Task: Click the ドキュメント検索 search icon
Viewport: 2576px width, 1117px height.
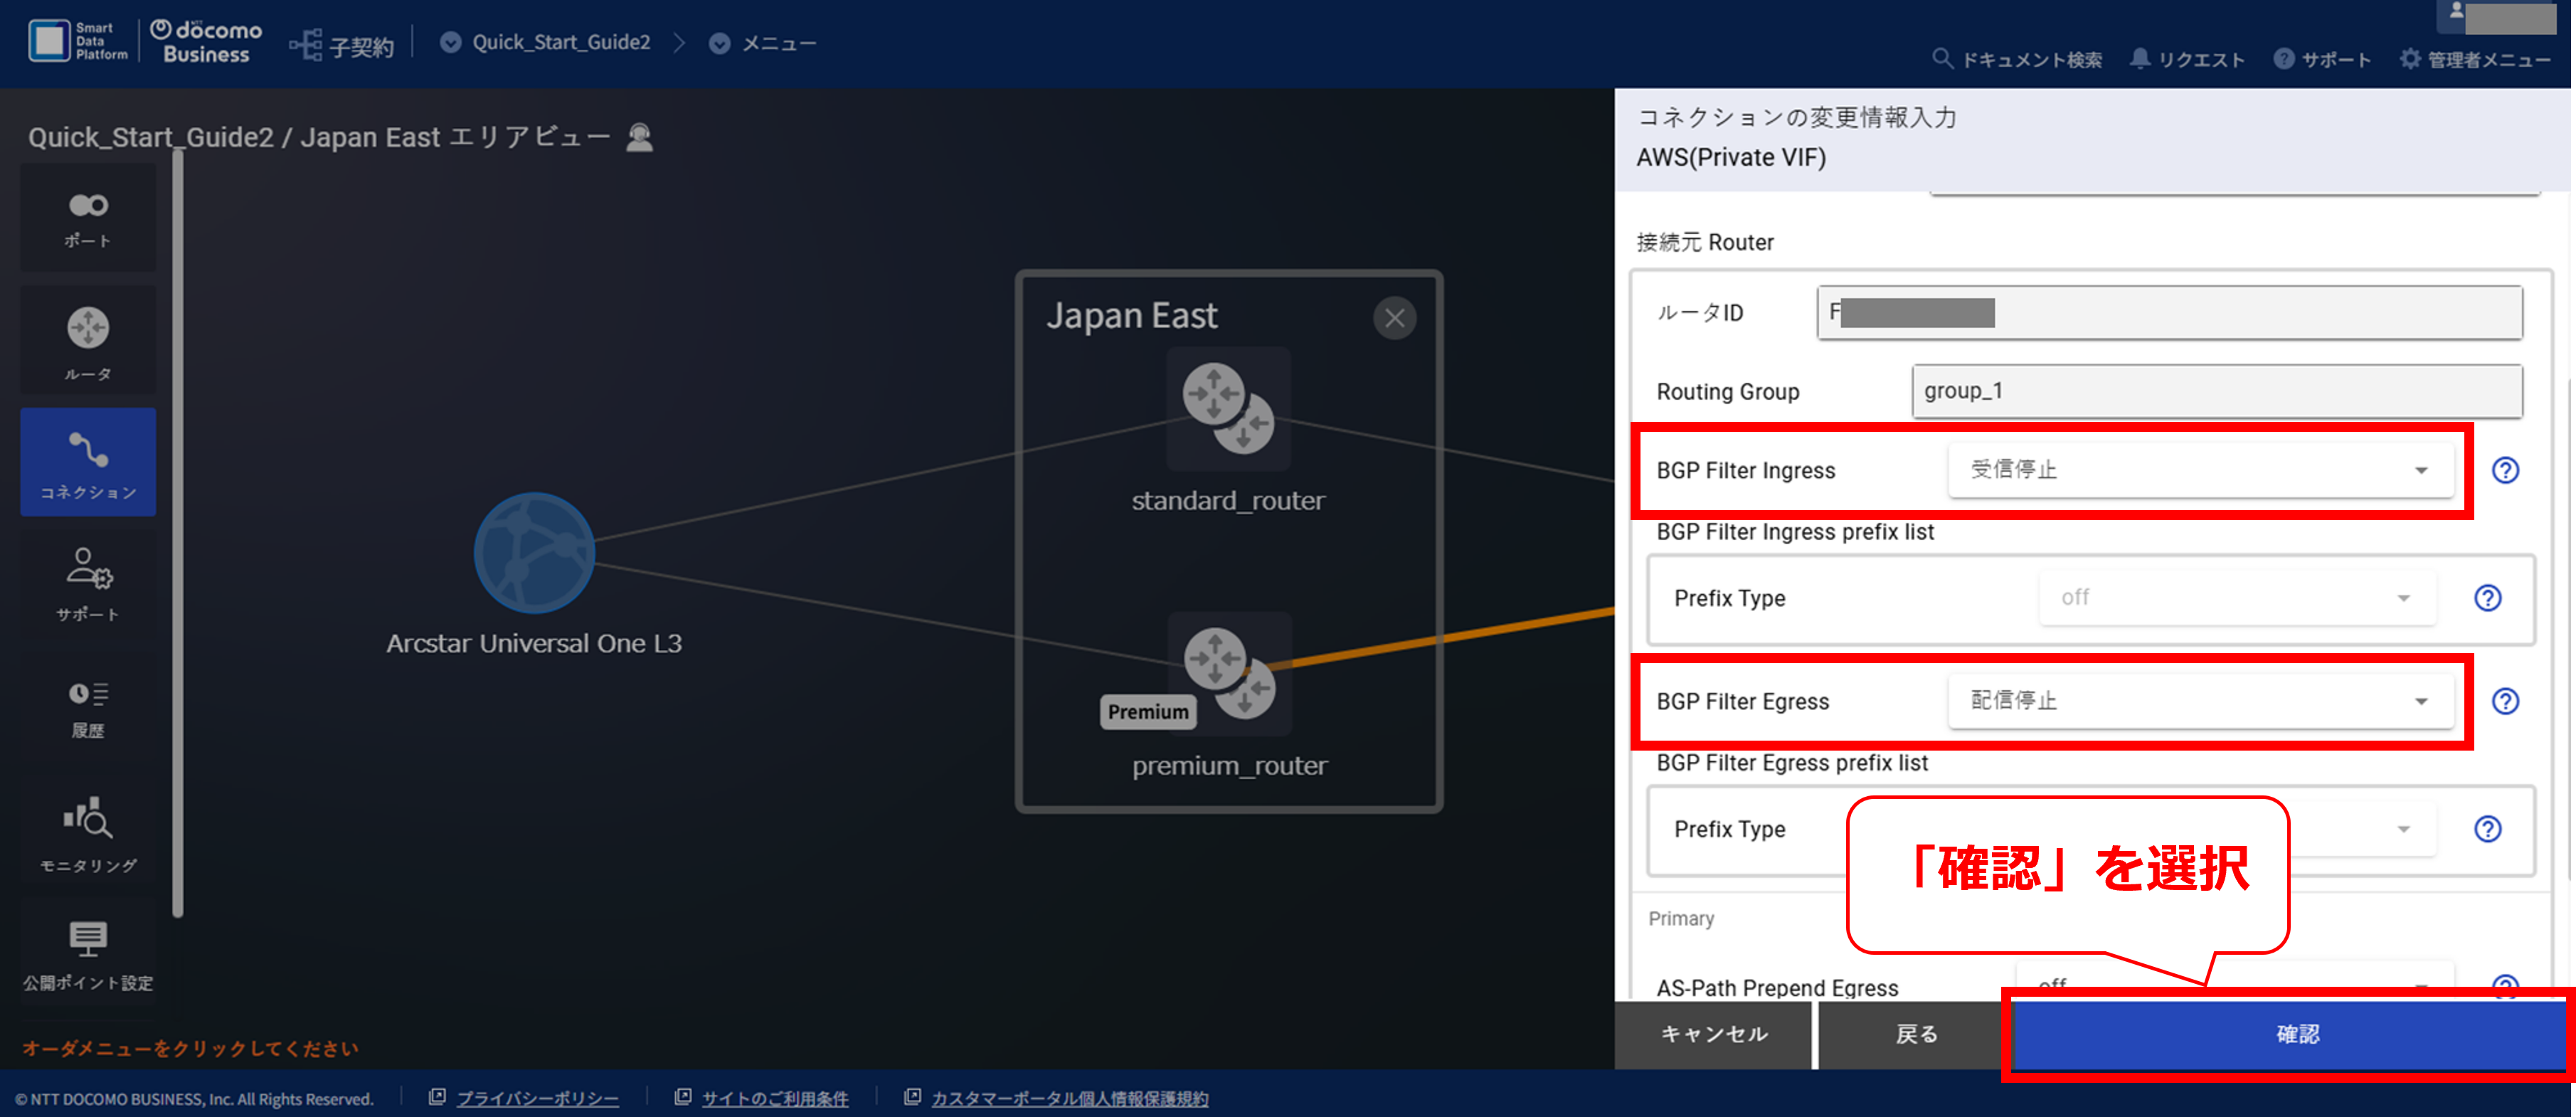Action: click(1941, 58)
